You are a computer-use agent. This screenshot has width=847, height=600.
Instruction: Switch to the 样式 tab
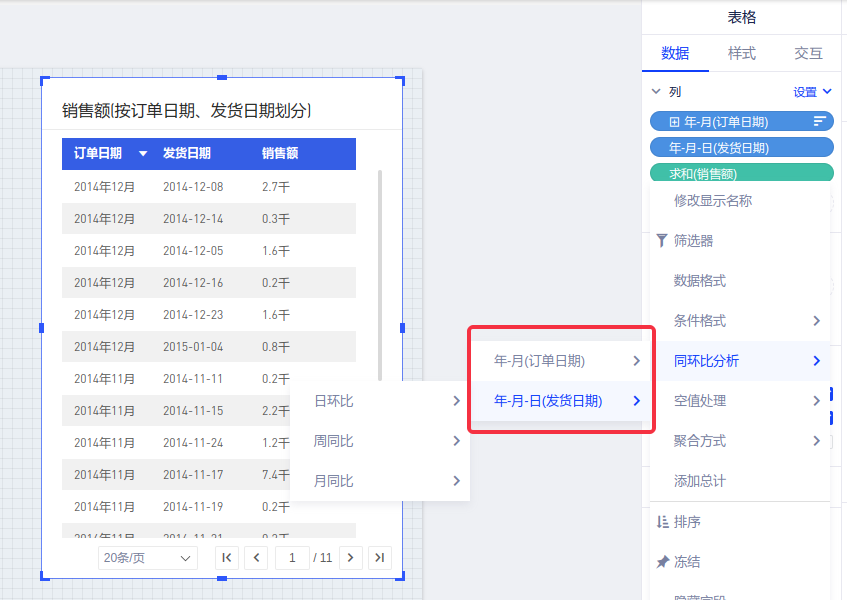pyautogui.click(x=742, y=54)
